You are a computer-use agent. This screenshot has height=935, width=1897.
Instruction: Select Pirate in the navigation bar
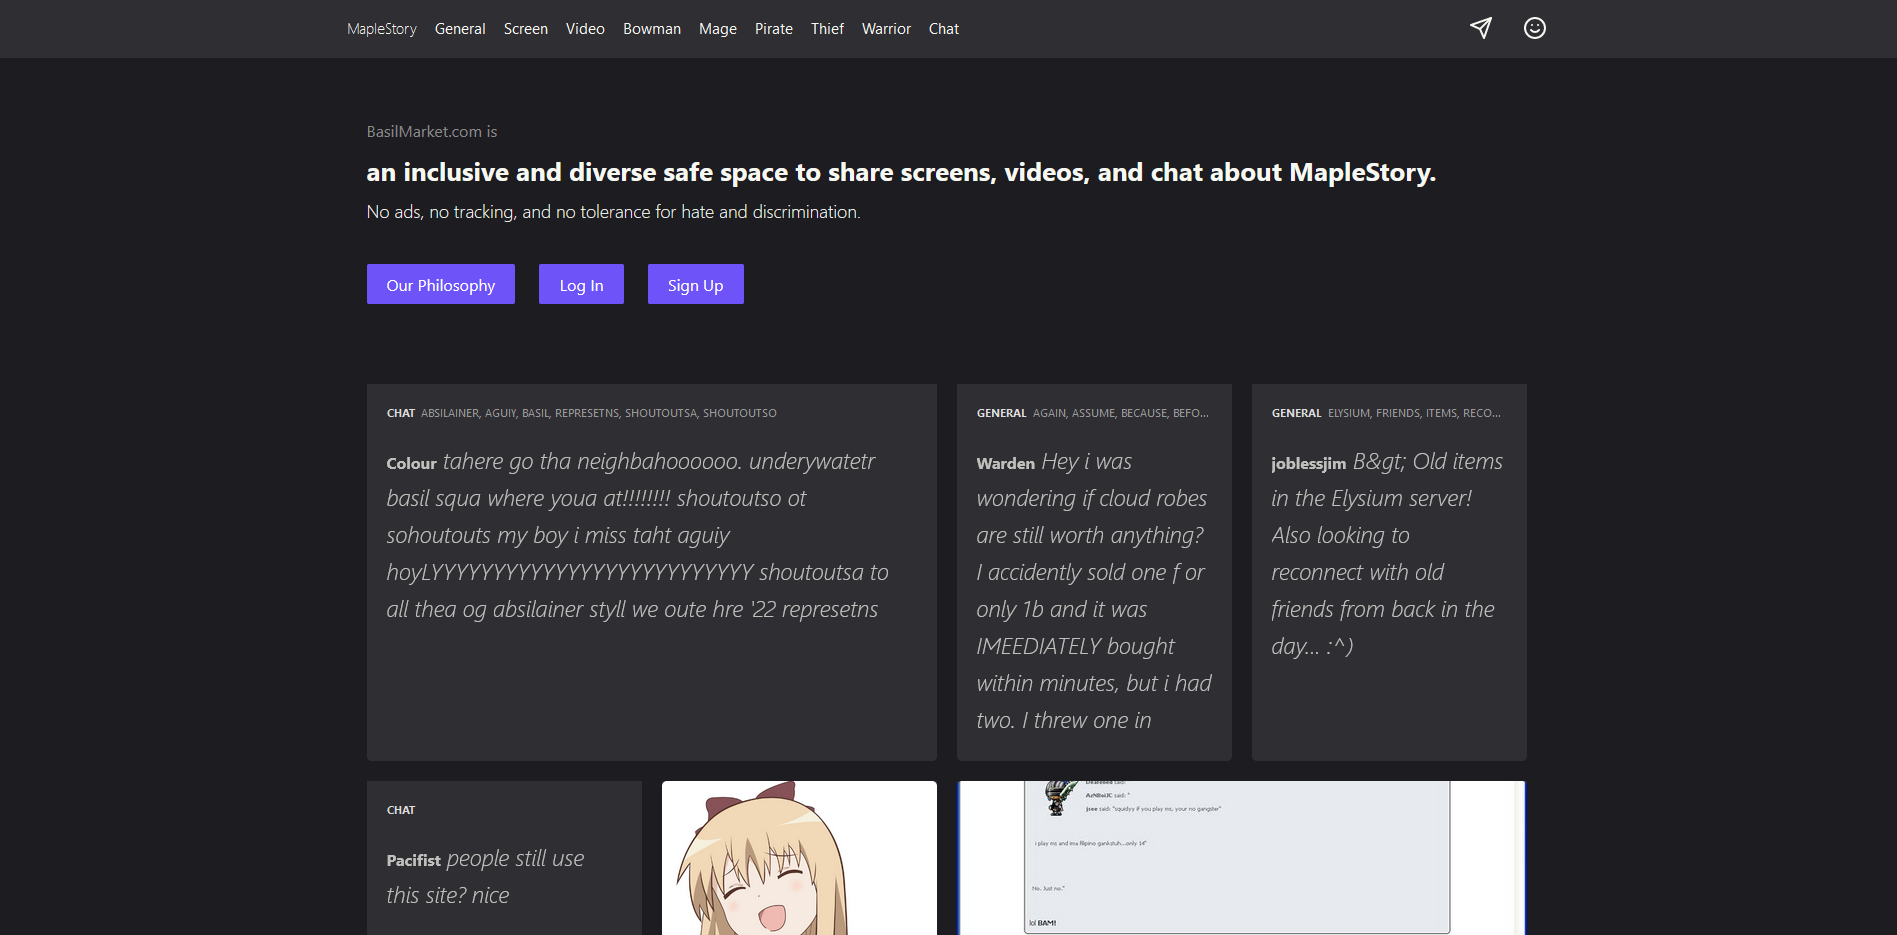click(x=773, y=29)
